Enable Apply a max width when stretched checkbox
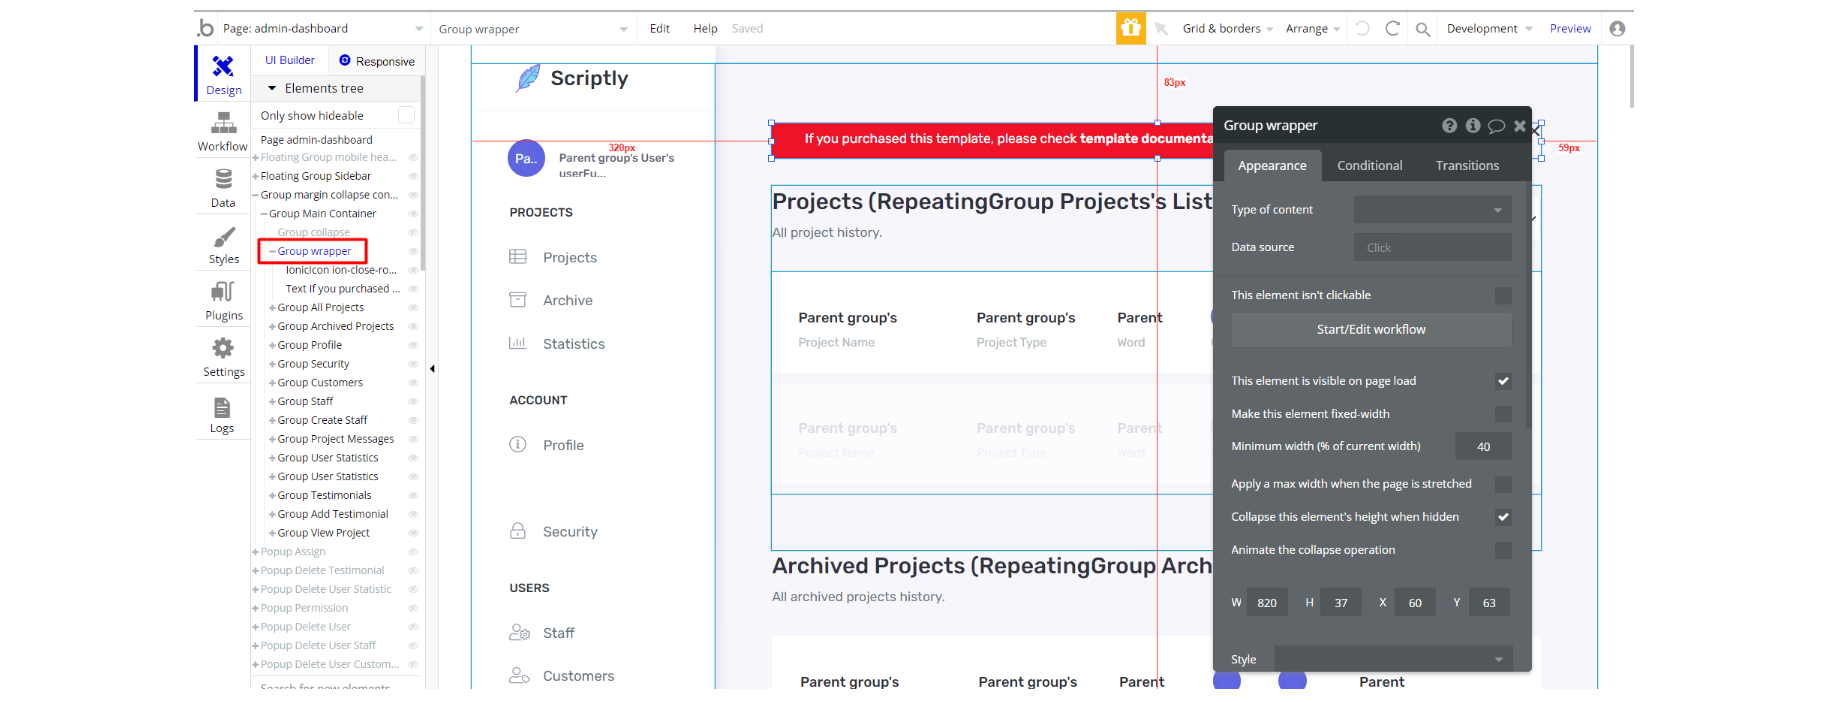This screenshot has width=1830, height=702. click(x=1503, y=485)
